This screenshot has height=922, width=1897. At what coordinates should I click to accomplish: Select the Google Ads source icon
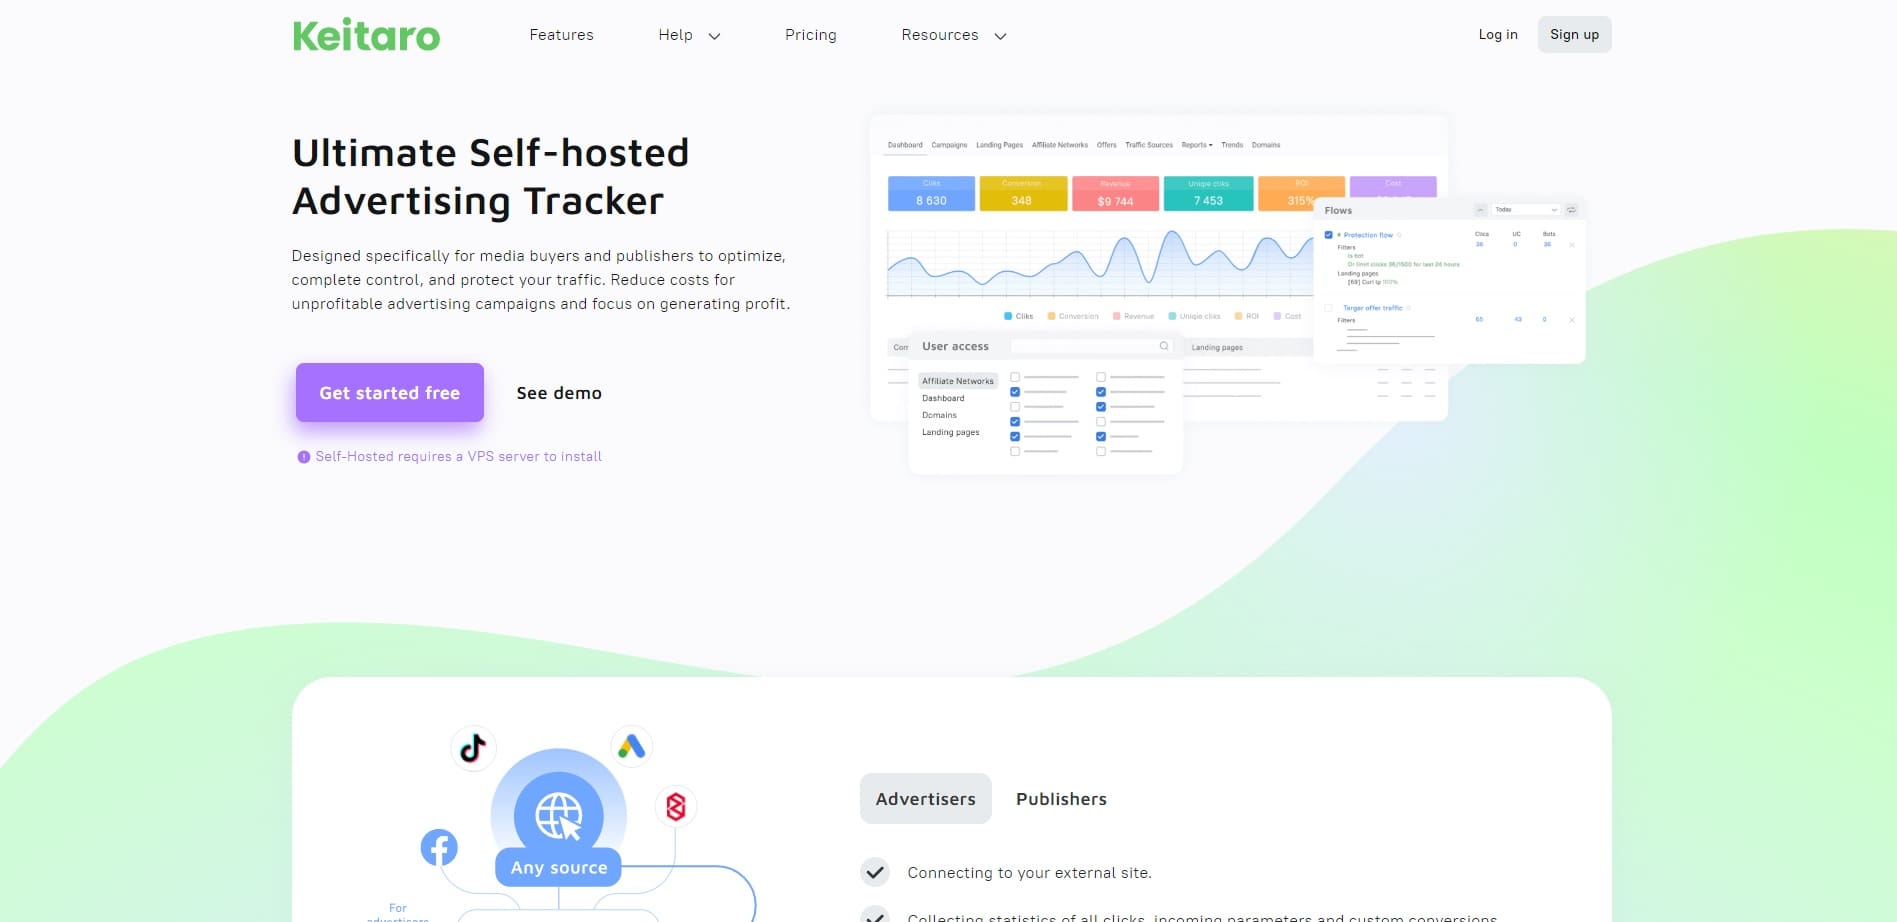click(x=632, y=745)
